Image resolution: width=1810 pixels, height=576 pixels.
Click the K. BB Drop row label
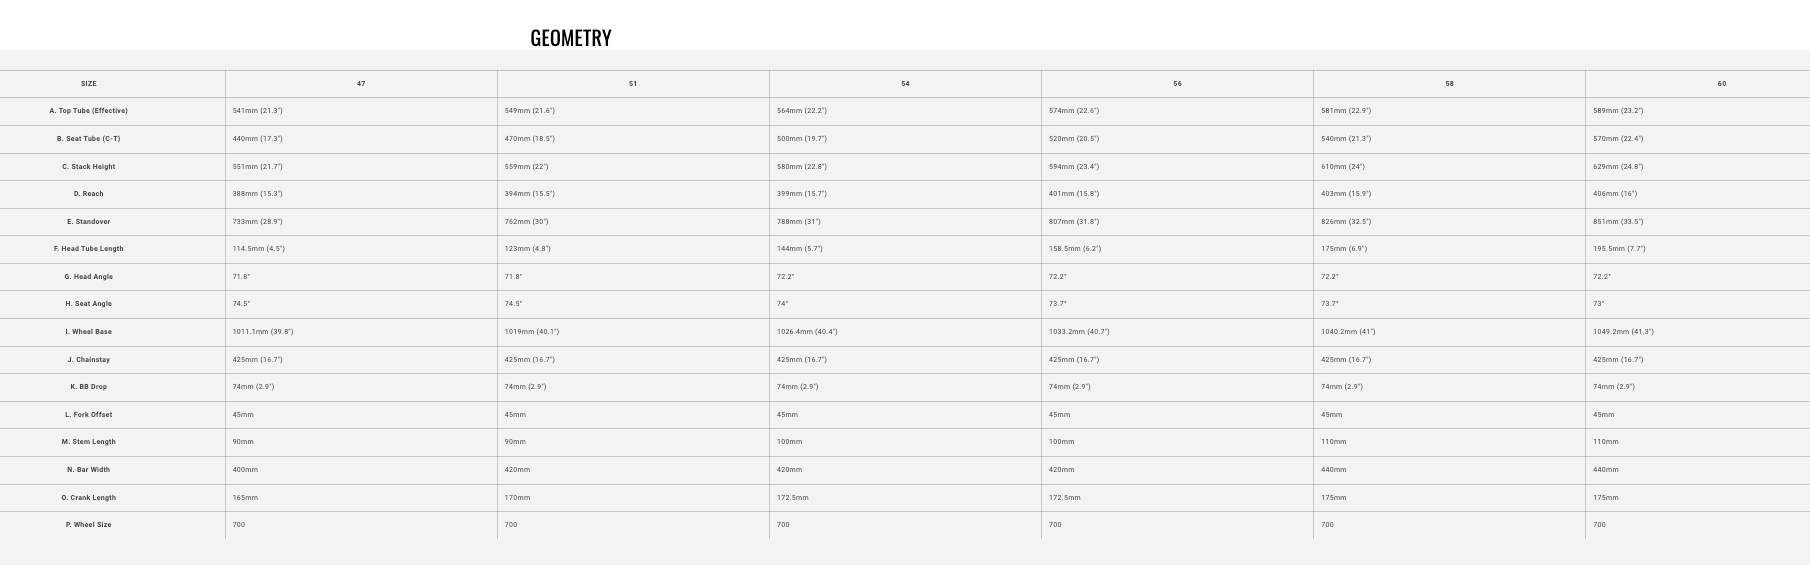[89, 387]
